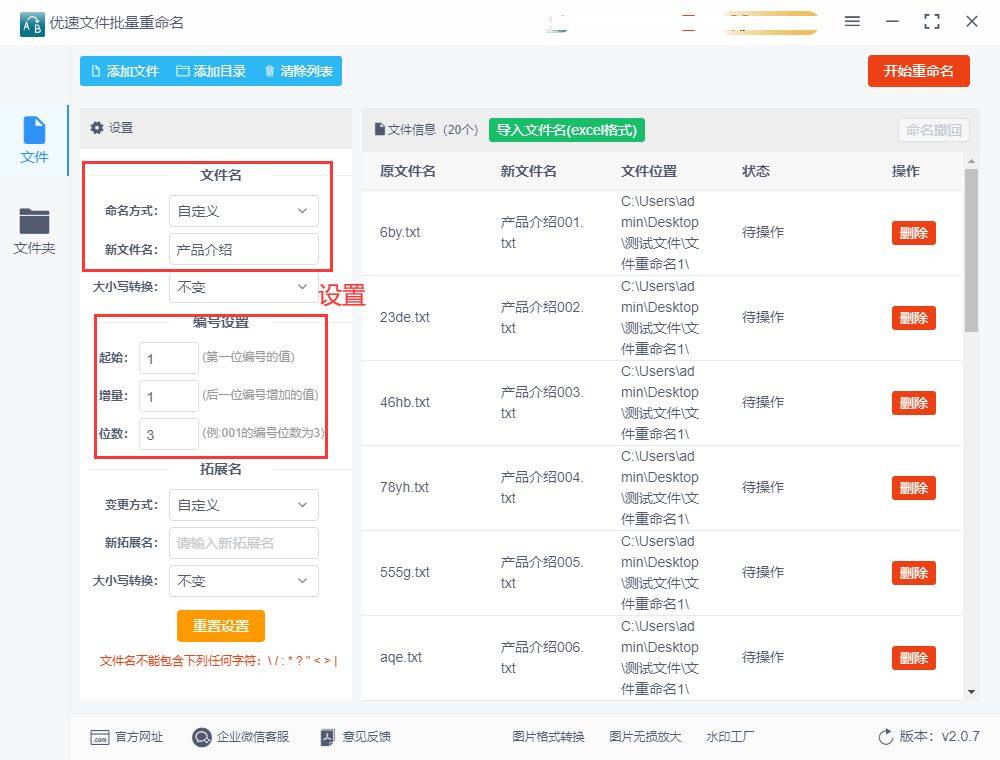
Task: Delete the aqe.txt row
Action: 913,657
